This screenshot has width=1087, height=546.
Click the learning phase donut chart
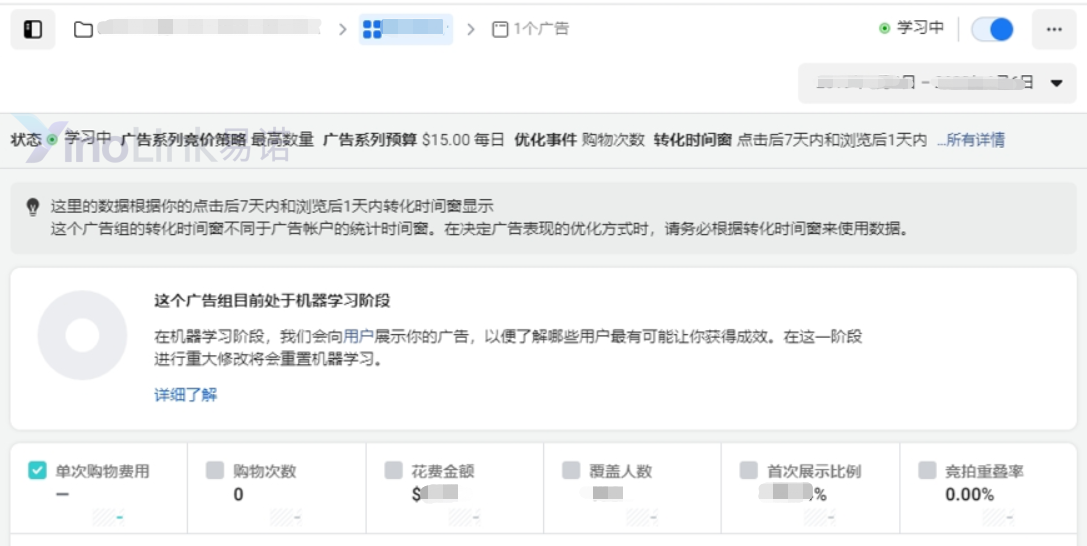82,335
